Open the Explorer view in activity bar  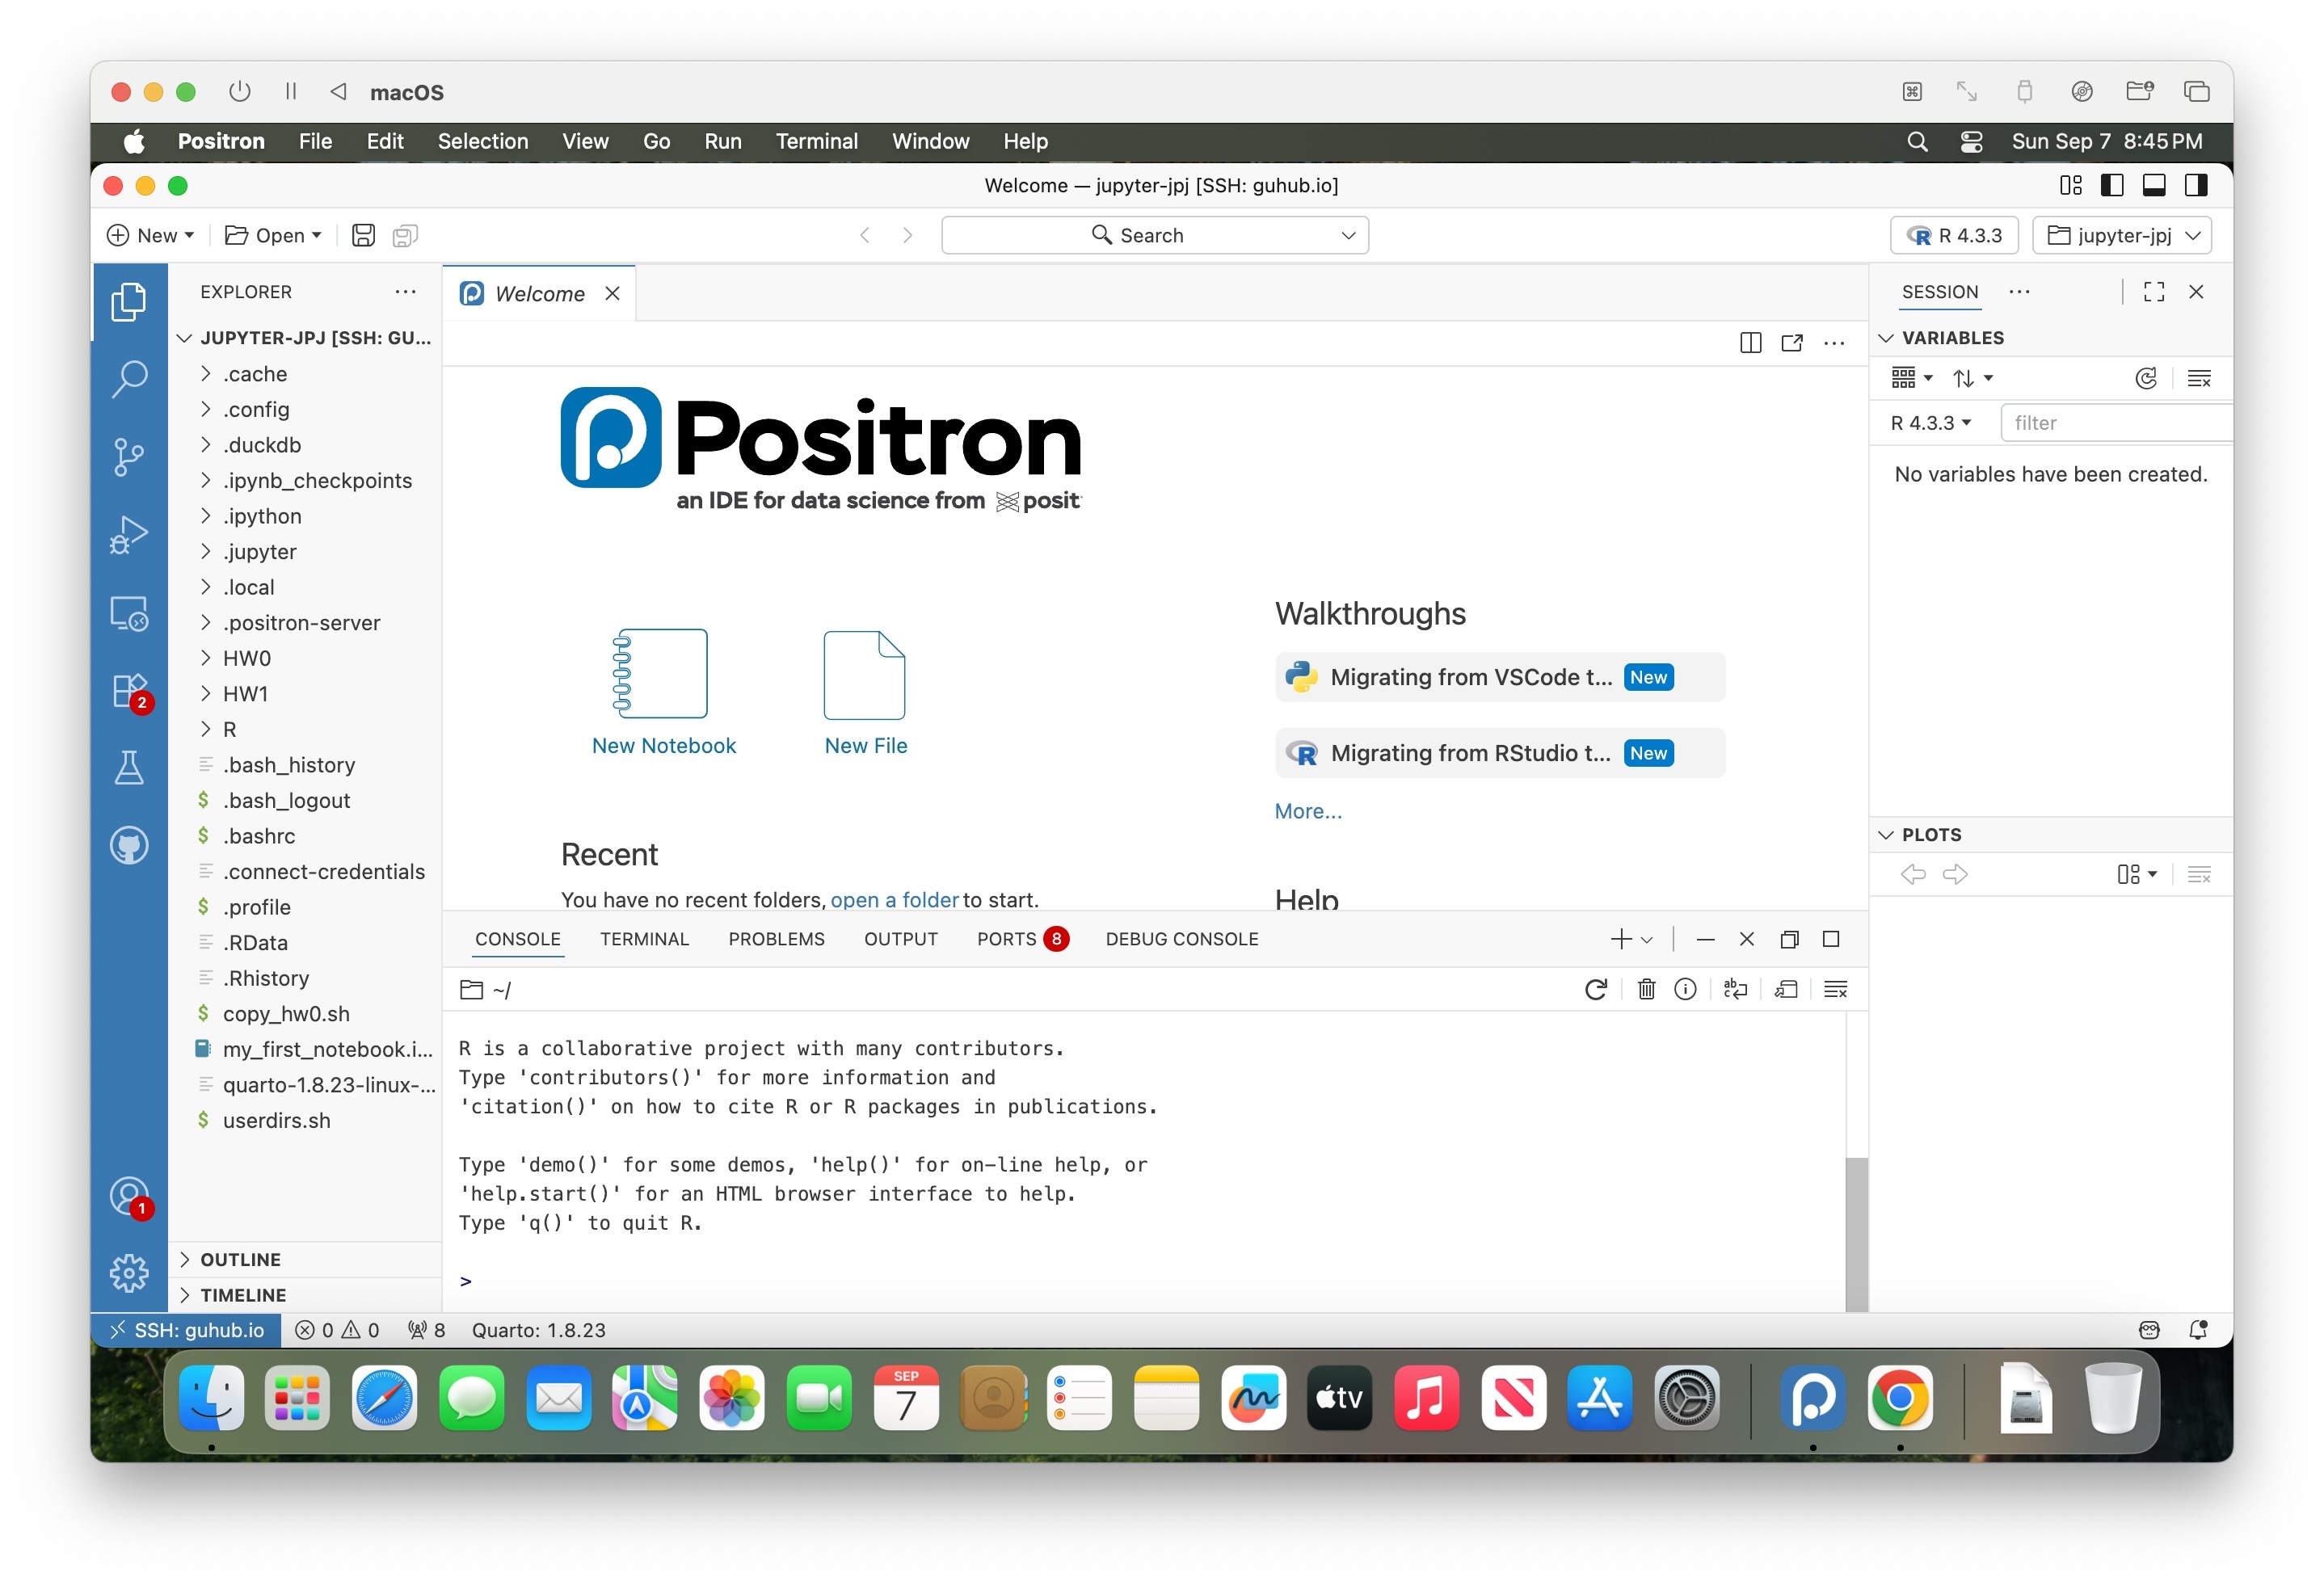[x=128, y=302]
